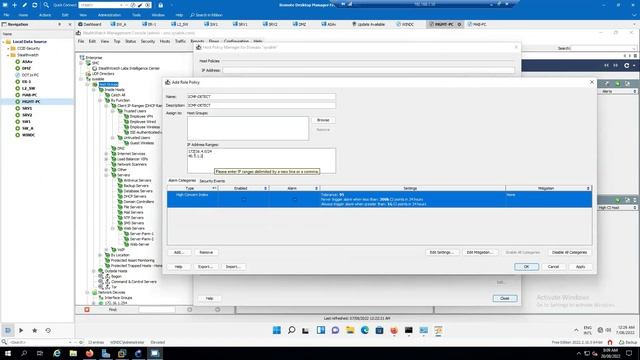The image size is (640, 360).
Task: Expand the Internet Services tree node
Action: point(107,153)
